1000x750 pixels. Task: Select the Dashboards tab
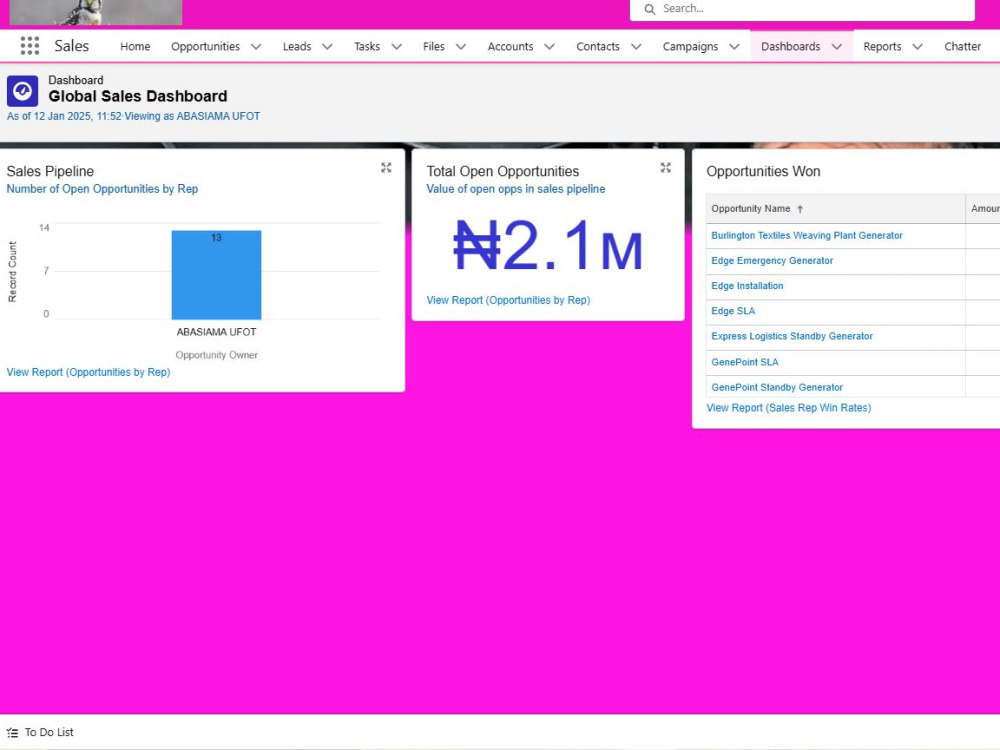click(x=790, y=47)
